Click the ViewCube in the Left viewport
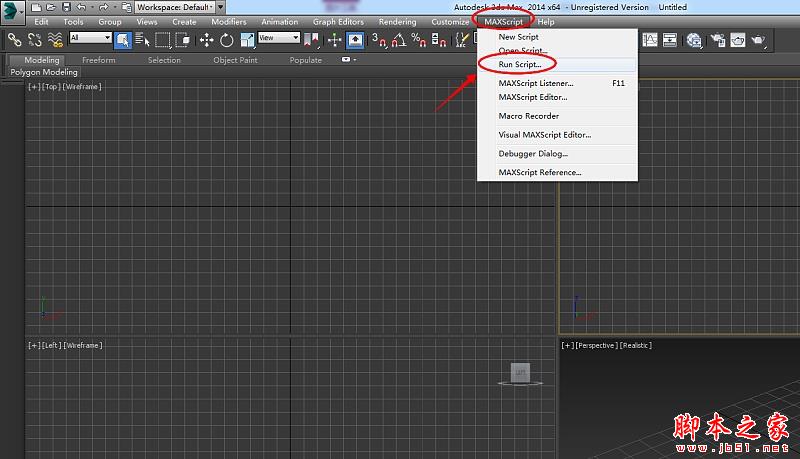800x459 pixels. pos(520,373)
